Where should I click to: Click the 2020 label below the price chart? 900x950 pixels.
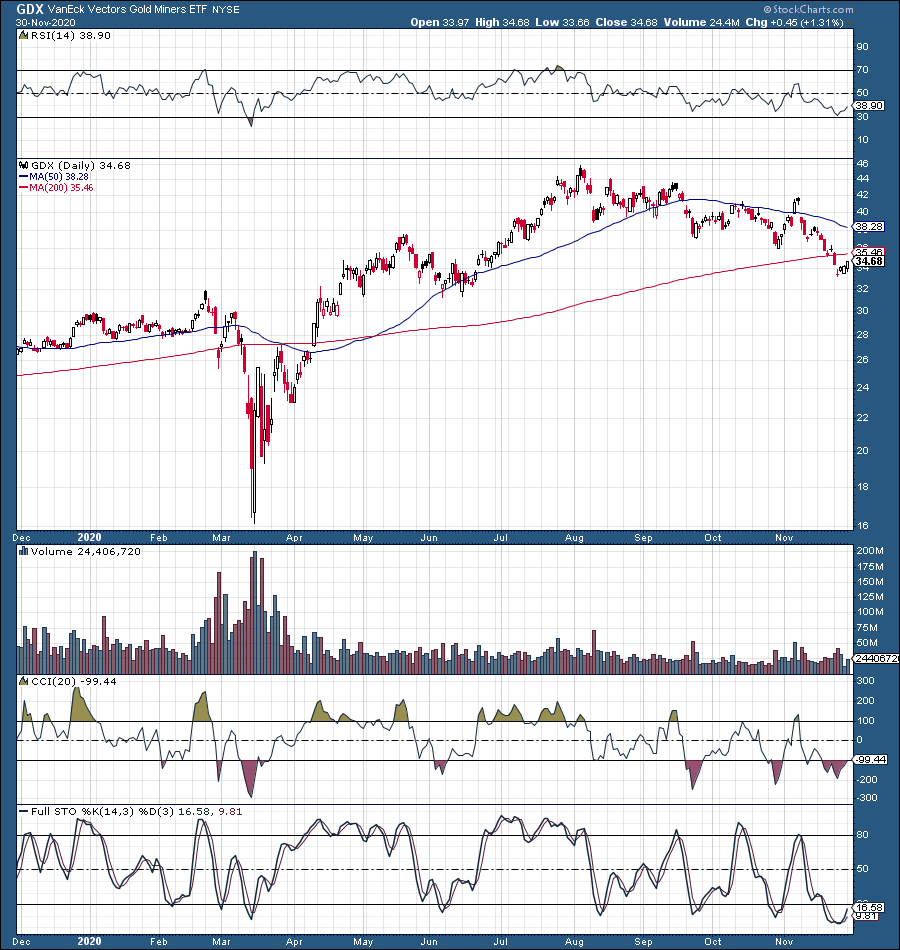(90, 537)
